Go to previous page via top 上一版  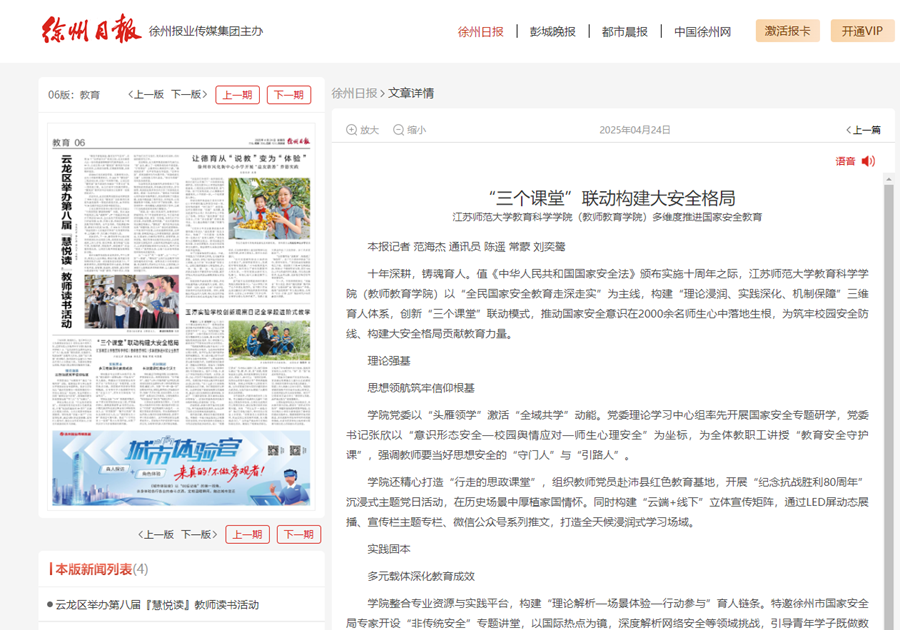click(146, 95)
